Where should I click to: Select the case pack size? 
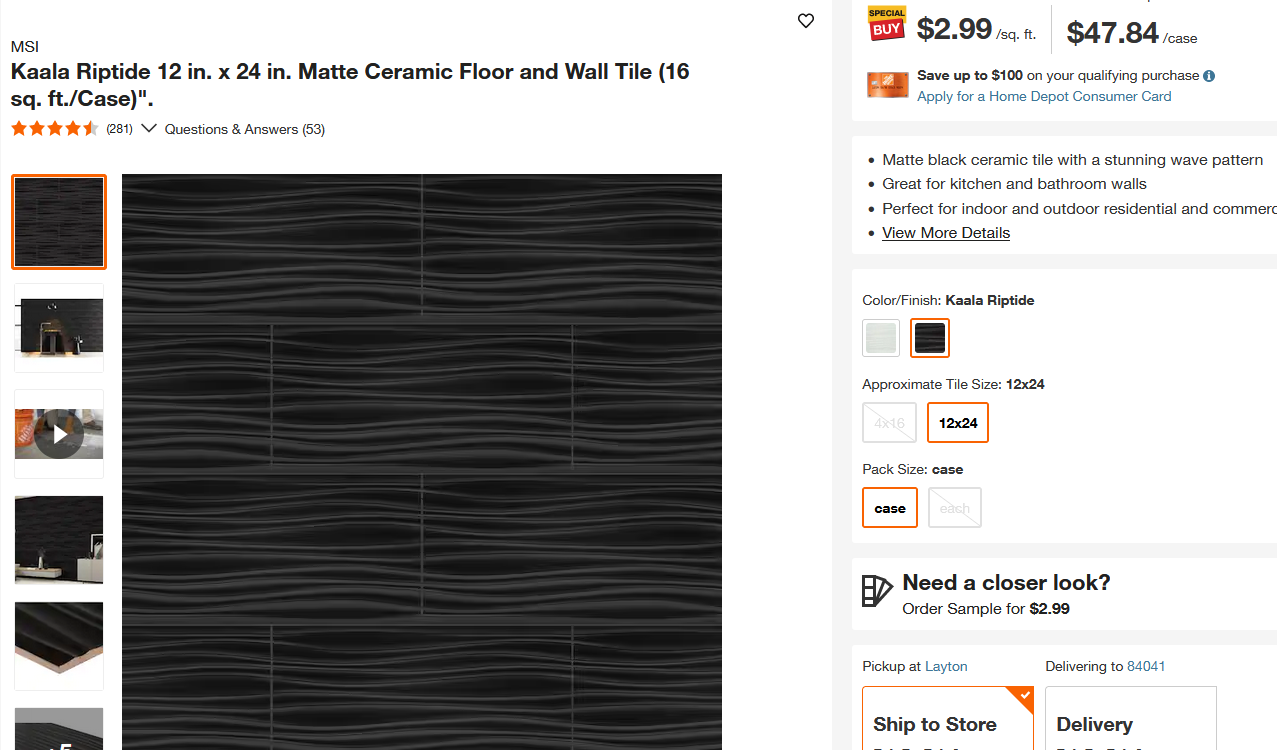pyautogui.click(x=889, y=507)
